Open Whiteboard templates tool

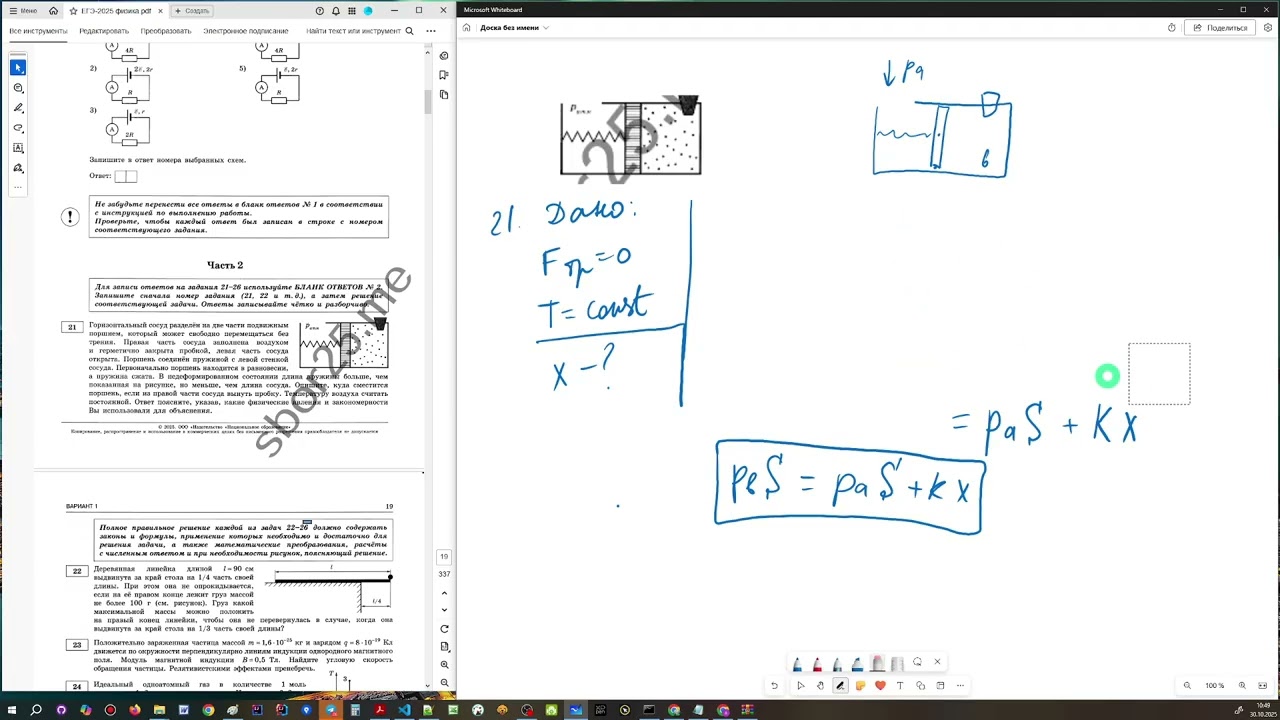point(940,686)
